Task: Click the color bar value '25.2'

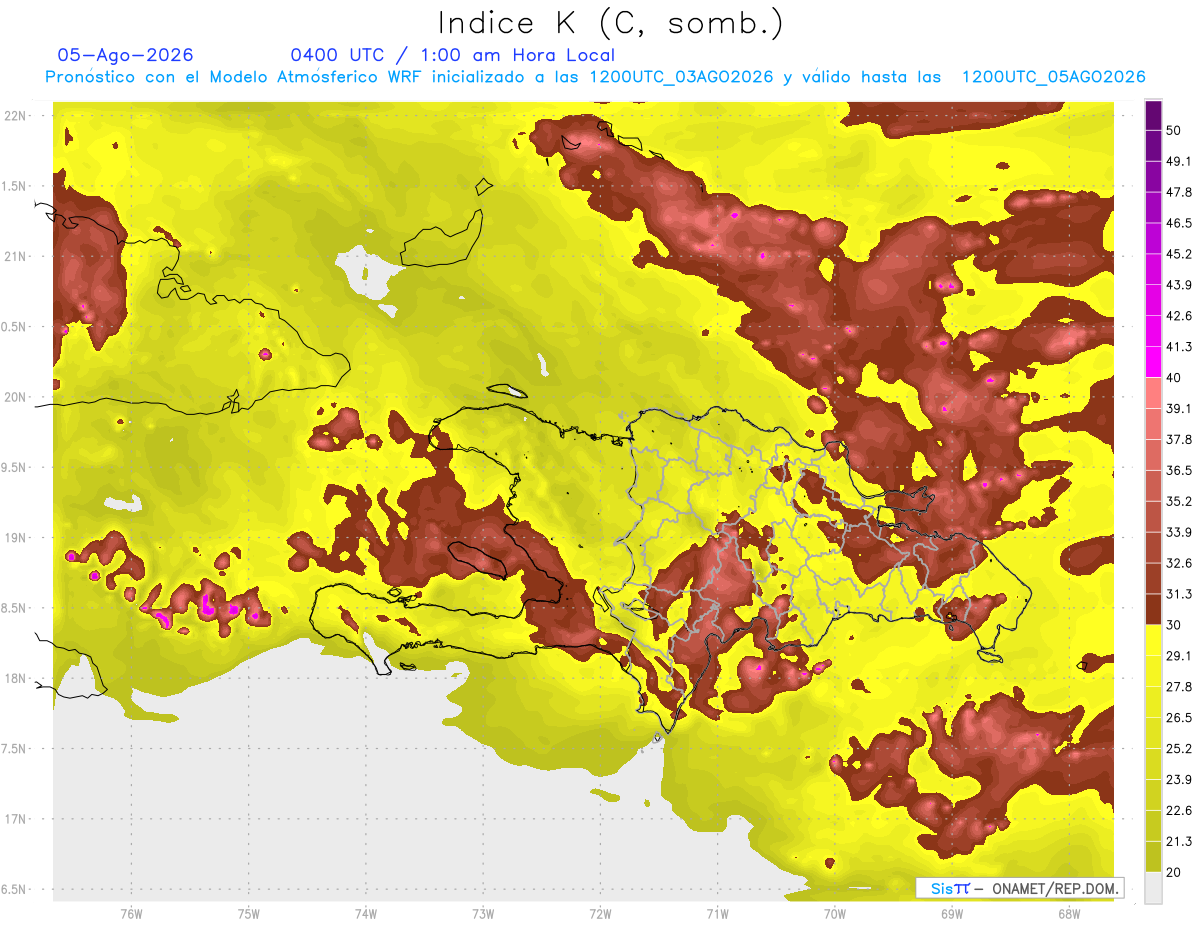Action: [x=1179, y=749]
